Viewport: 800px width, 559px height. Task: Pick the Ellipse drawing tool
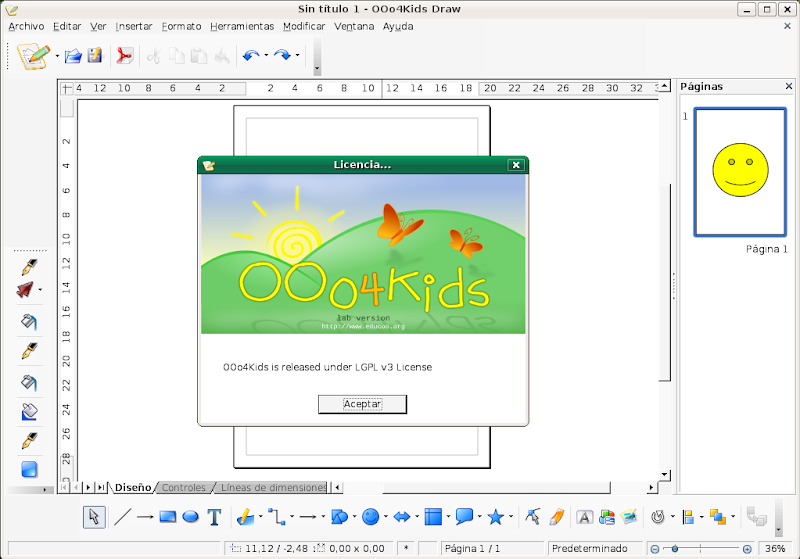(x=190, y=517)
